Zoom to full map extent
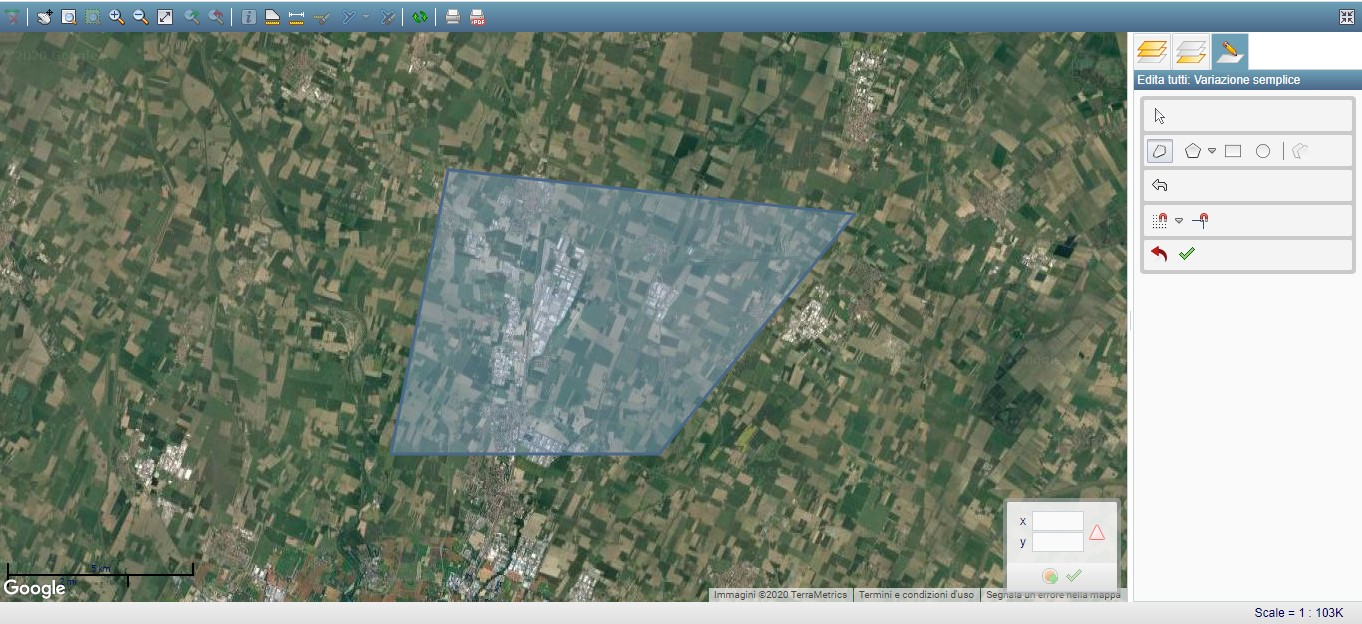1362x624 pixels. point(165,16)
